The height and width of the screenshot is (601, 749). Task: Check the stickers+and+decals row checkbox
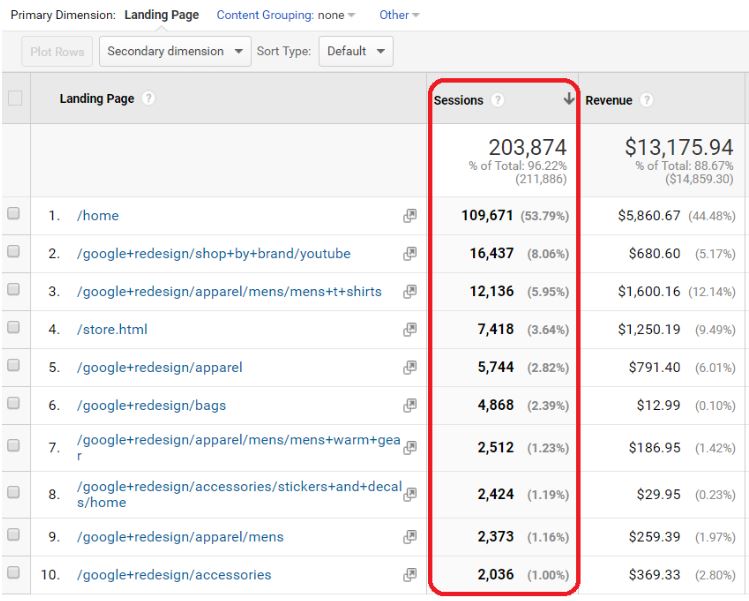click(x=13, y=492)
